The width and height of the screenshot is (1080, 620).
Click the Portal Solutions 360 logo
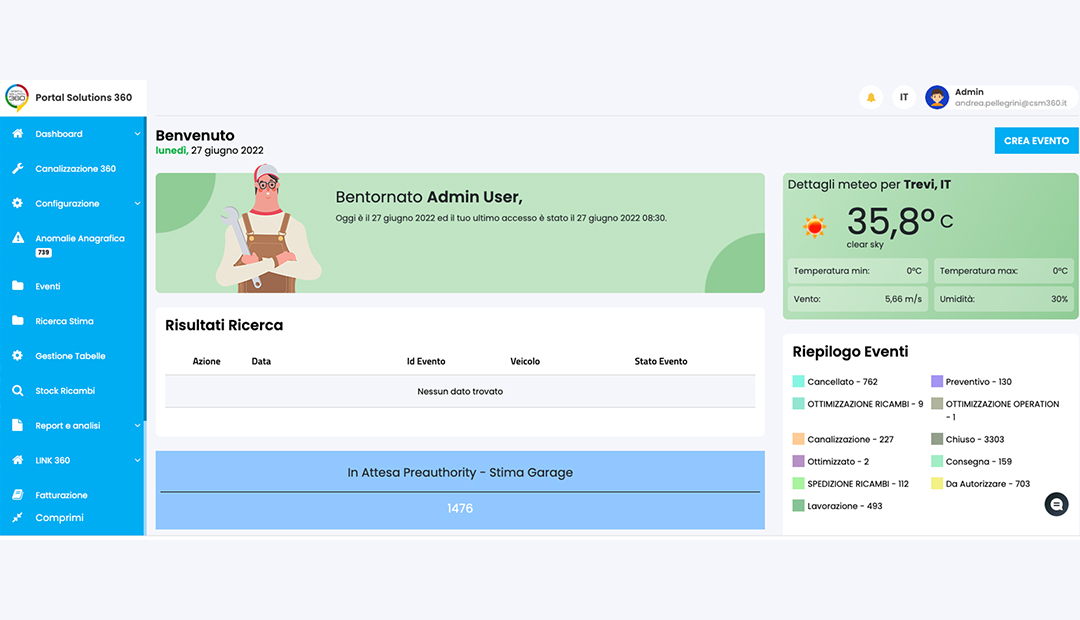(x=17, y=97)
